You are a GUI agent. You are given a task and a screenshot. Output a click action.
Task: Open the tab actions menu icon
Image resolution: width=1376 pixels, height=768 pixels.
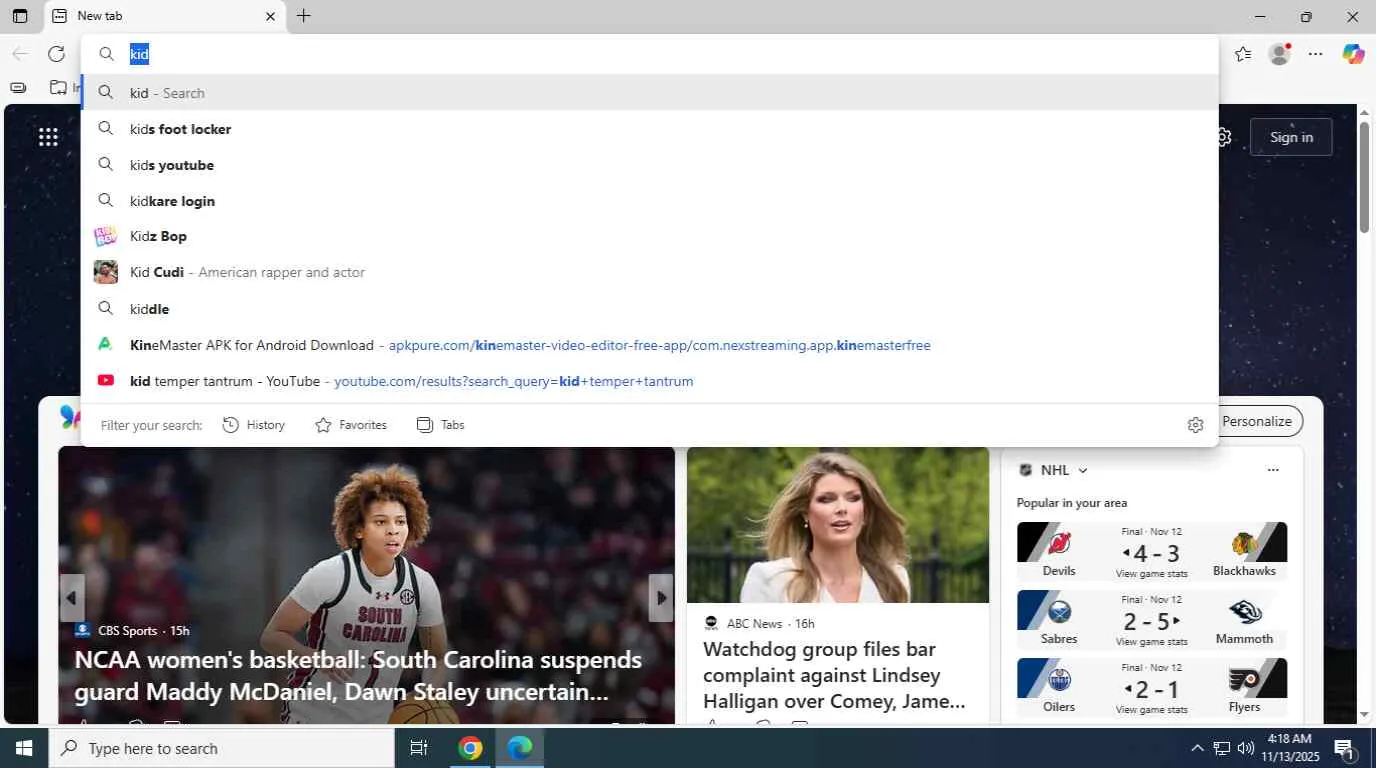coord(20,16)
